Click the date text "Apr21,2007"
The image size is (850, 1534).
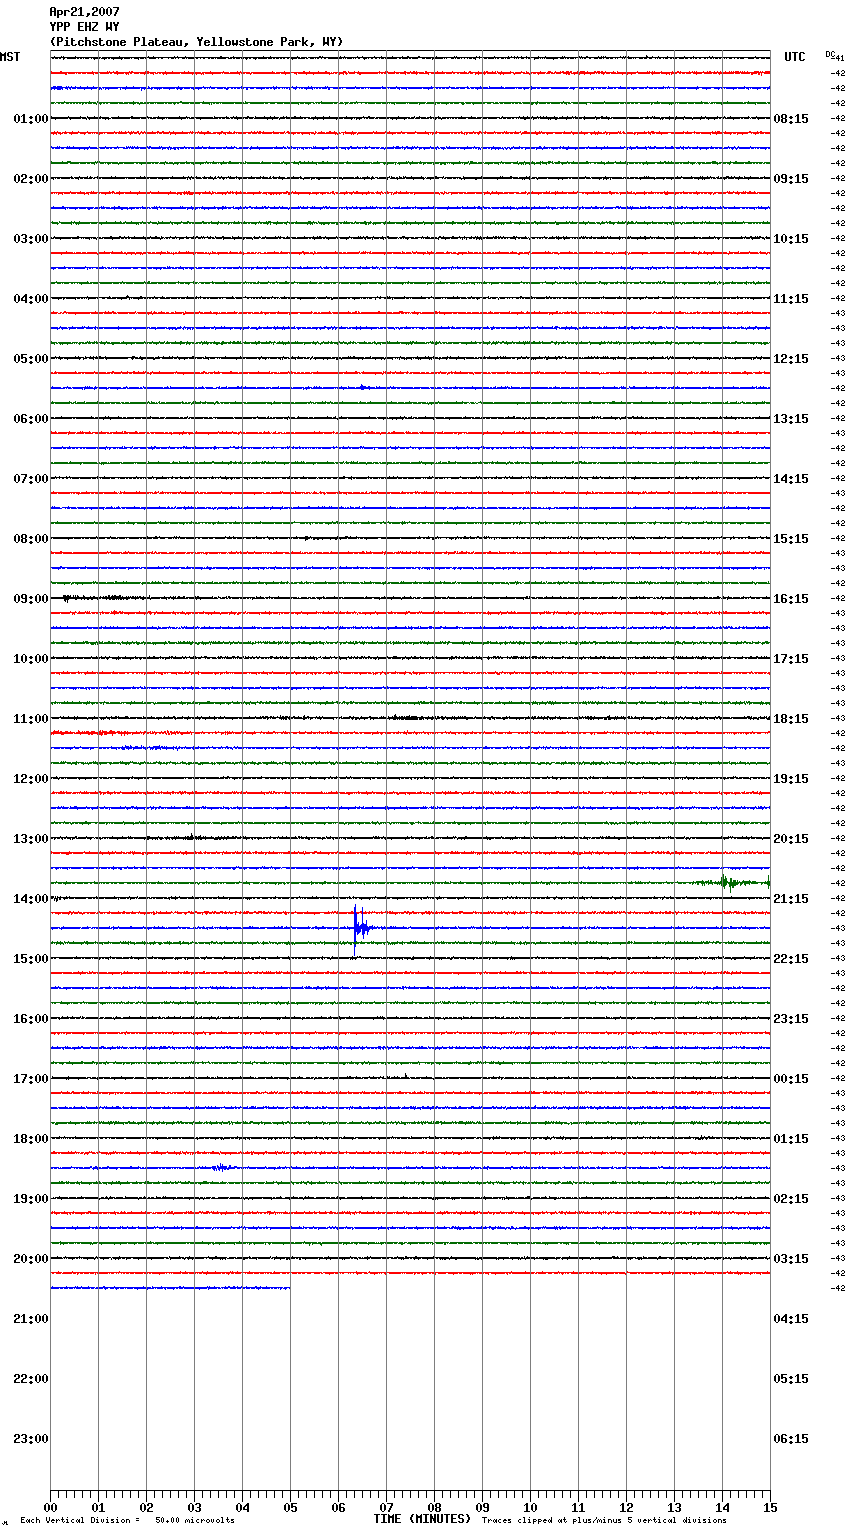[x=84, y=12]
